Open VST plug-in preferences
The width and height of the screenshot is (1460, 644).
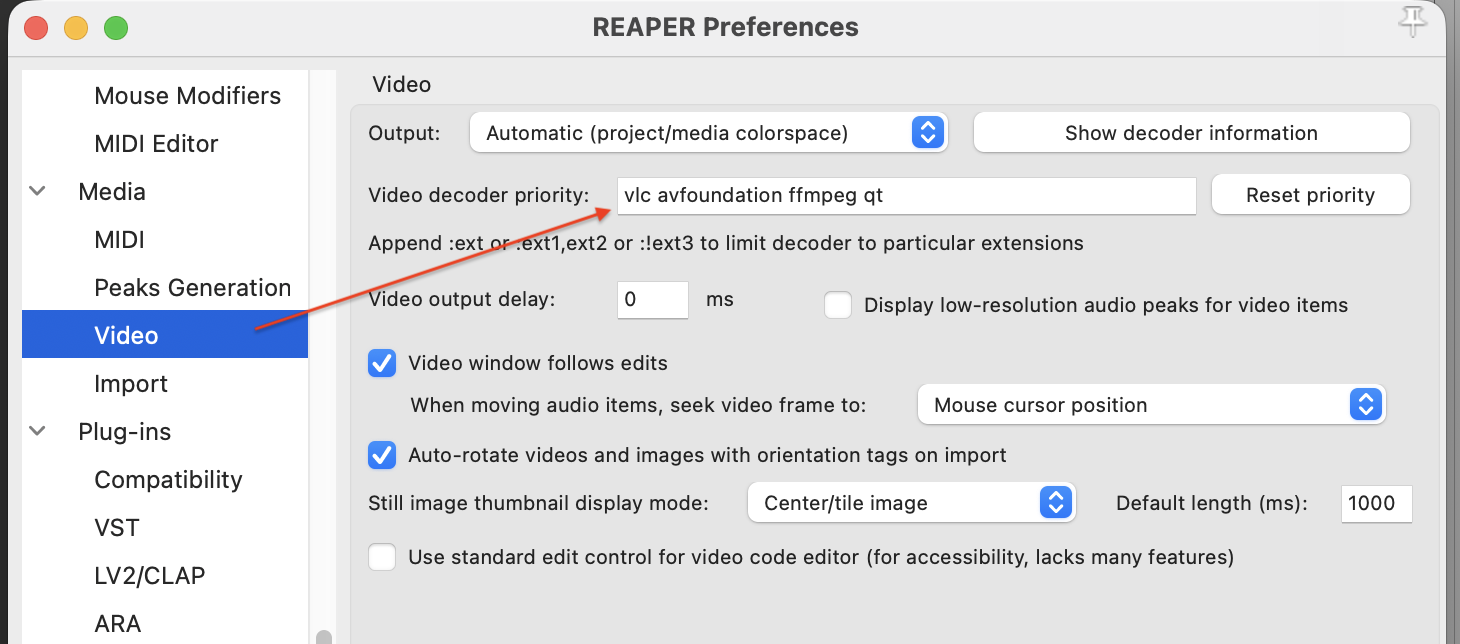117,528
